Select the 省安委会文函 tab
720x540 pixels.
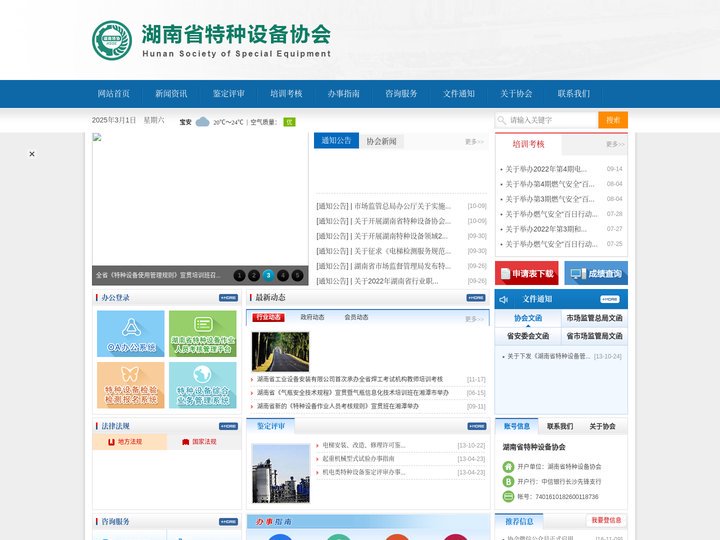pos(528,336)
